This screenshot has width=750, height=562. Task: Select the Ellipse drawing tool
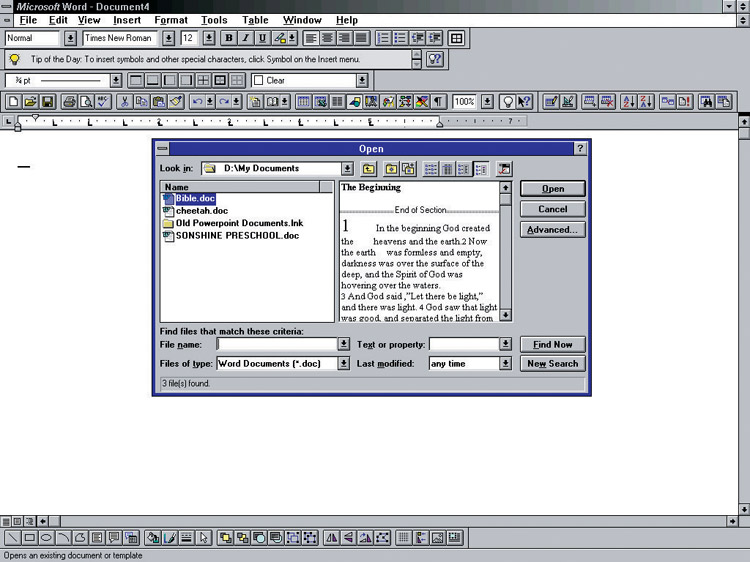[46, 538]
